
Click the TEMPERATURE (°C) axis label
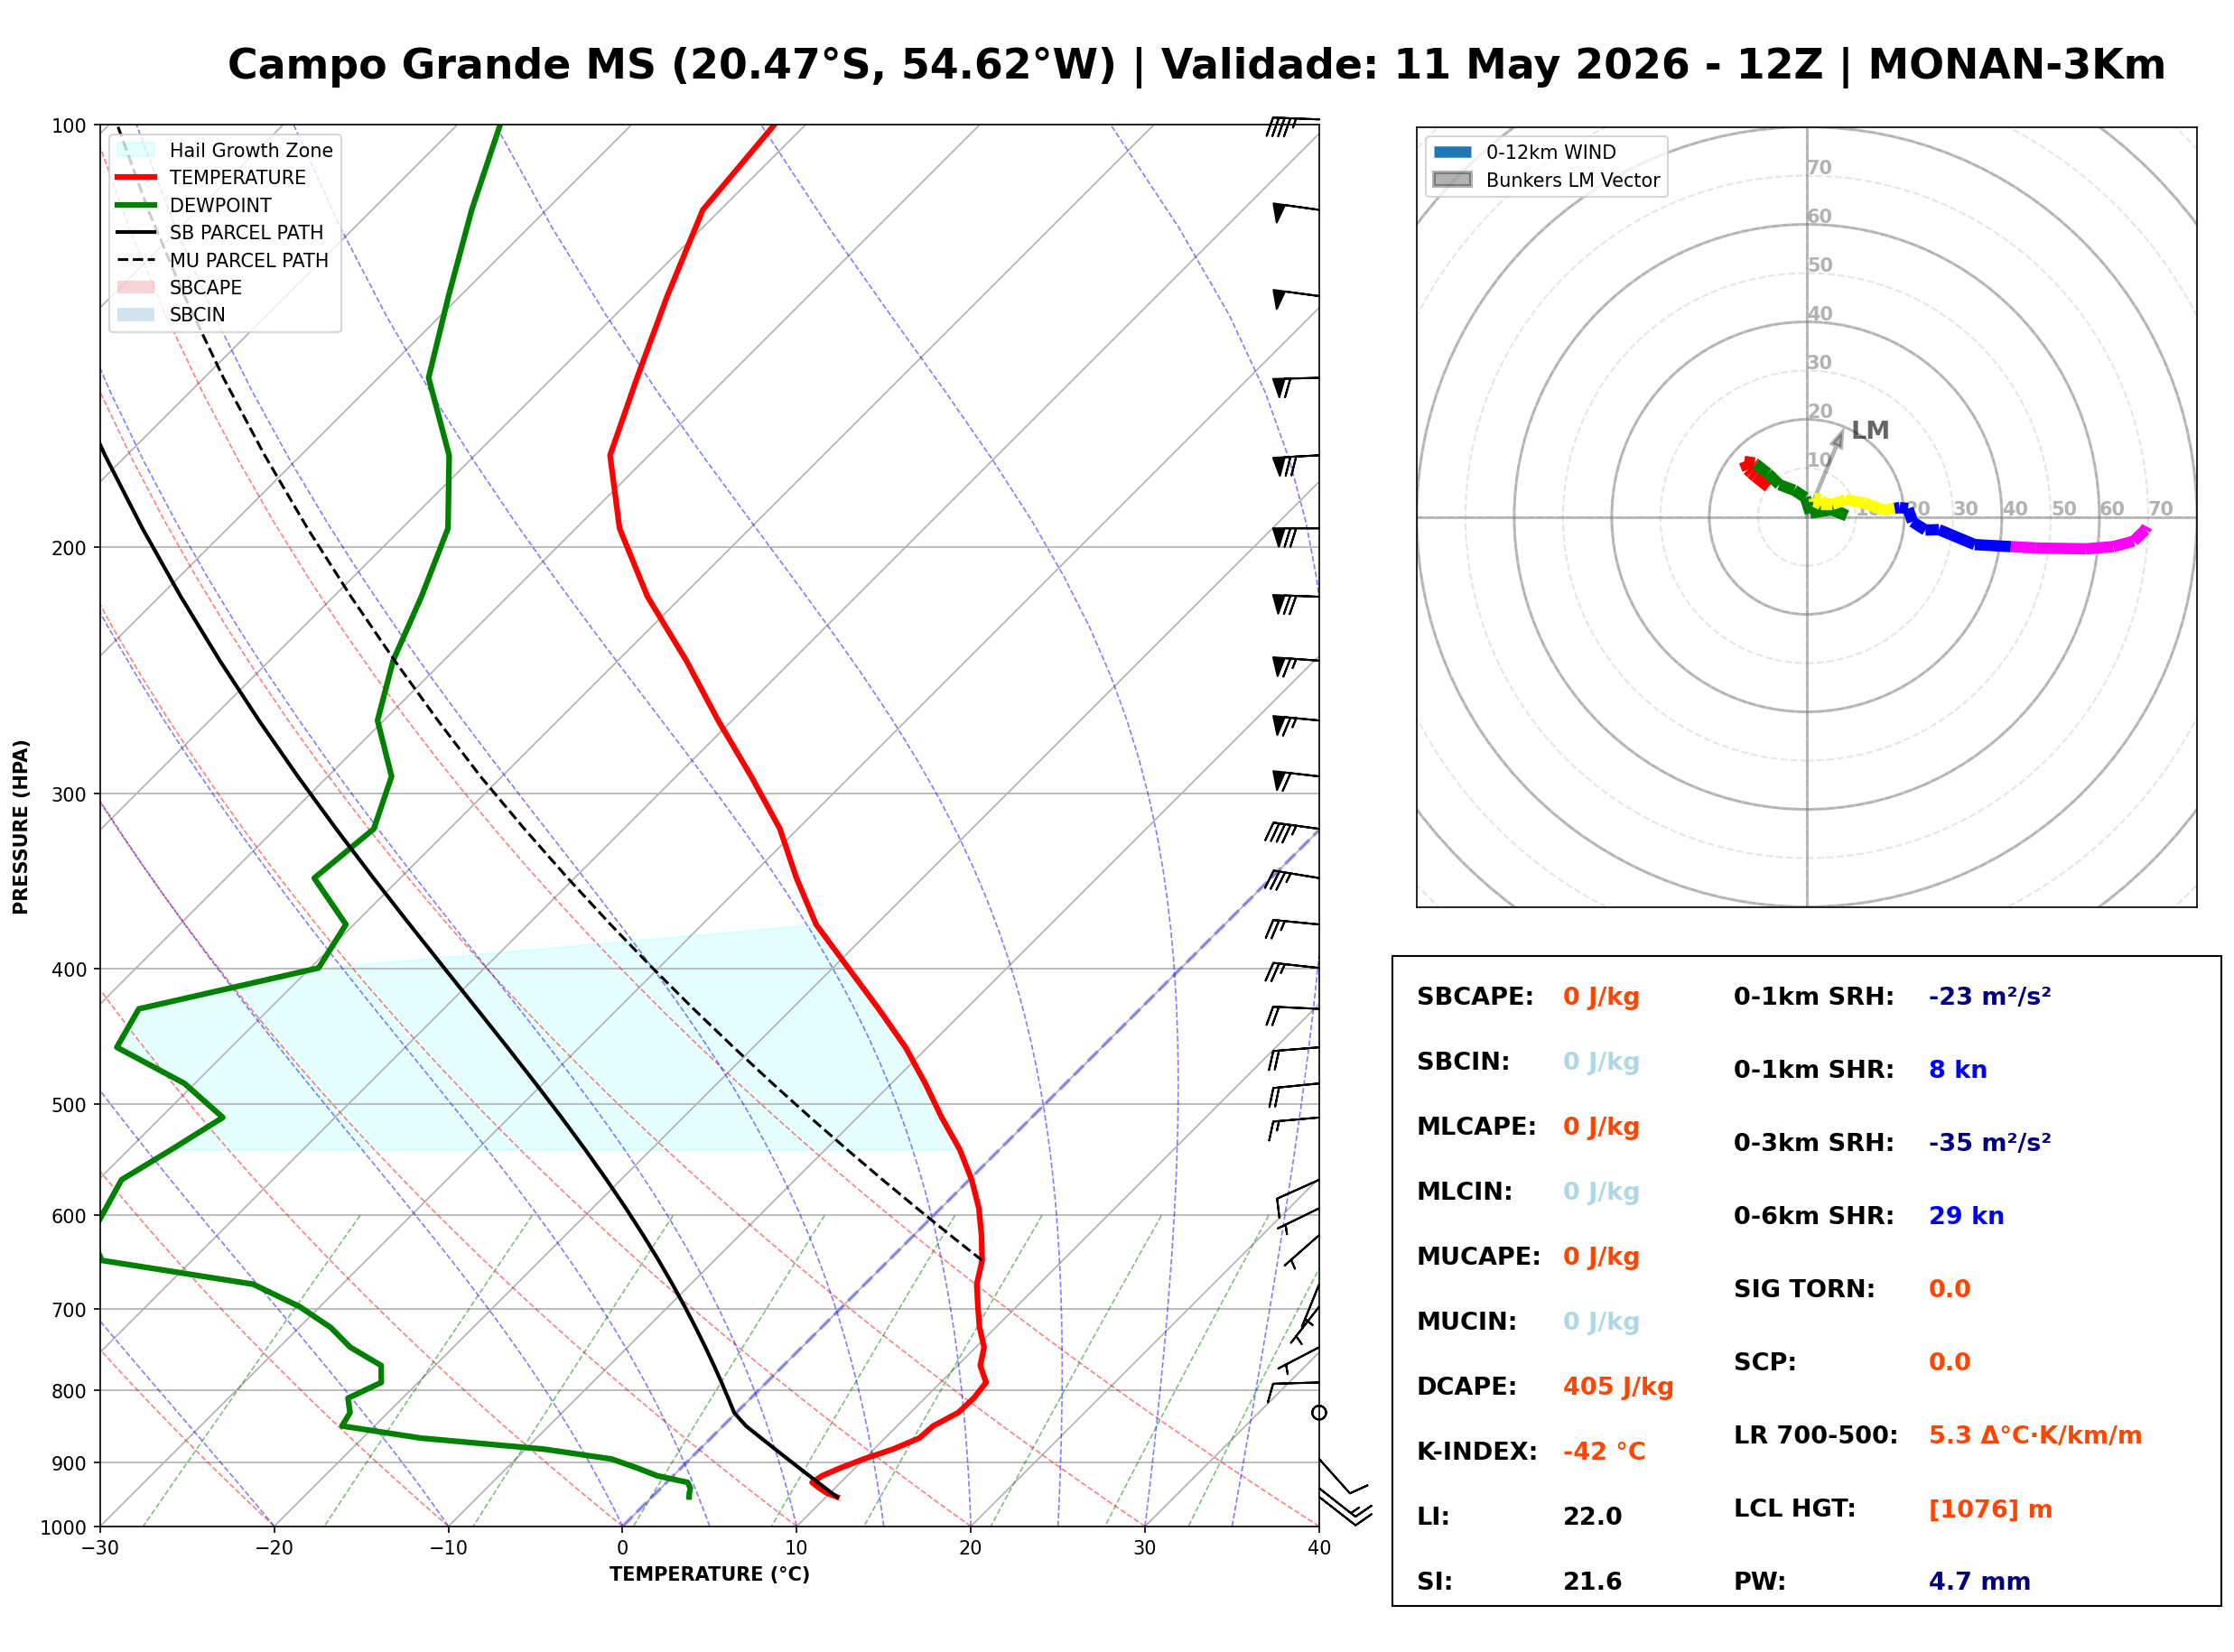click(x=710, y=1574)
